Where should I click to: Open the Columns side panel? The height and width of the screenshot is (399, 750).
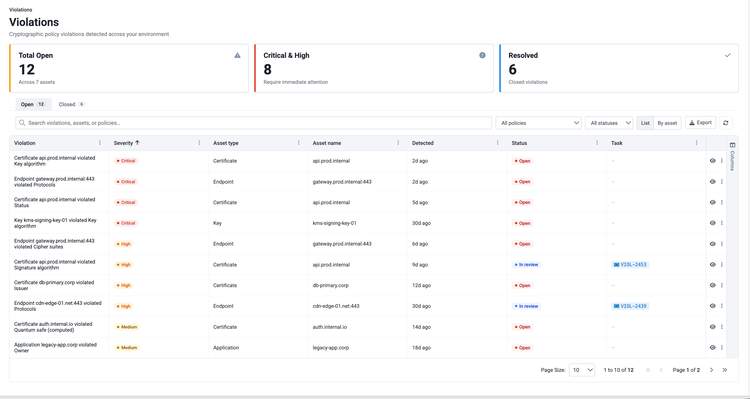732,156
